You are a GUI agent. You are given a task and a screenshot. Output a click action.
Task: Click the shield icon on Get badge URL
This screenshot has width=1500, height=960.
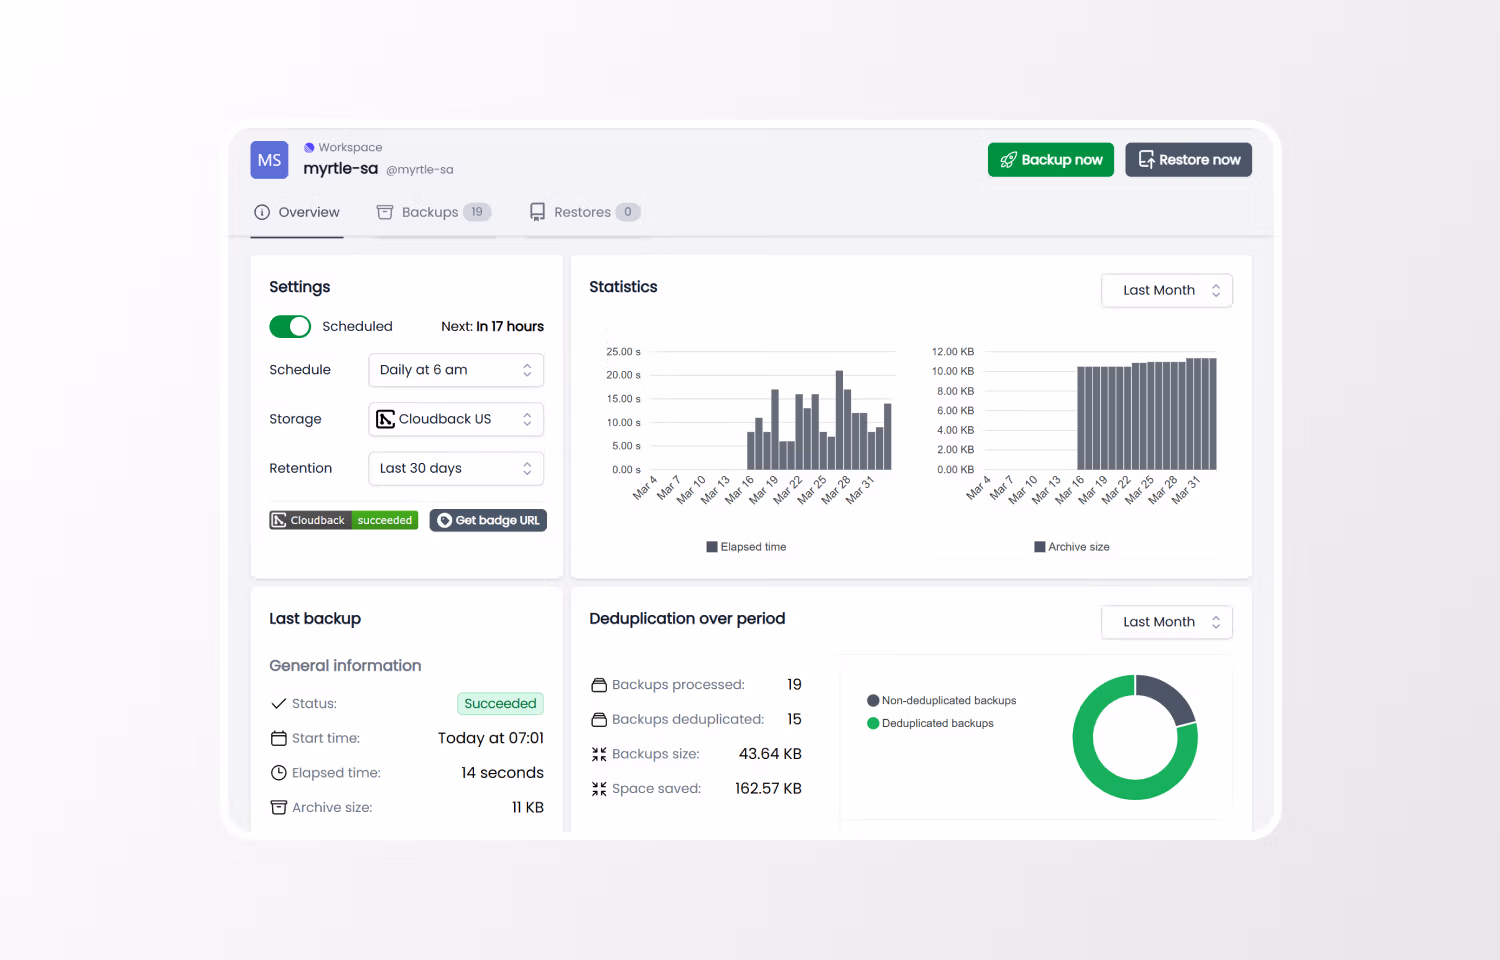point(444,519)
